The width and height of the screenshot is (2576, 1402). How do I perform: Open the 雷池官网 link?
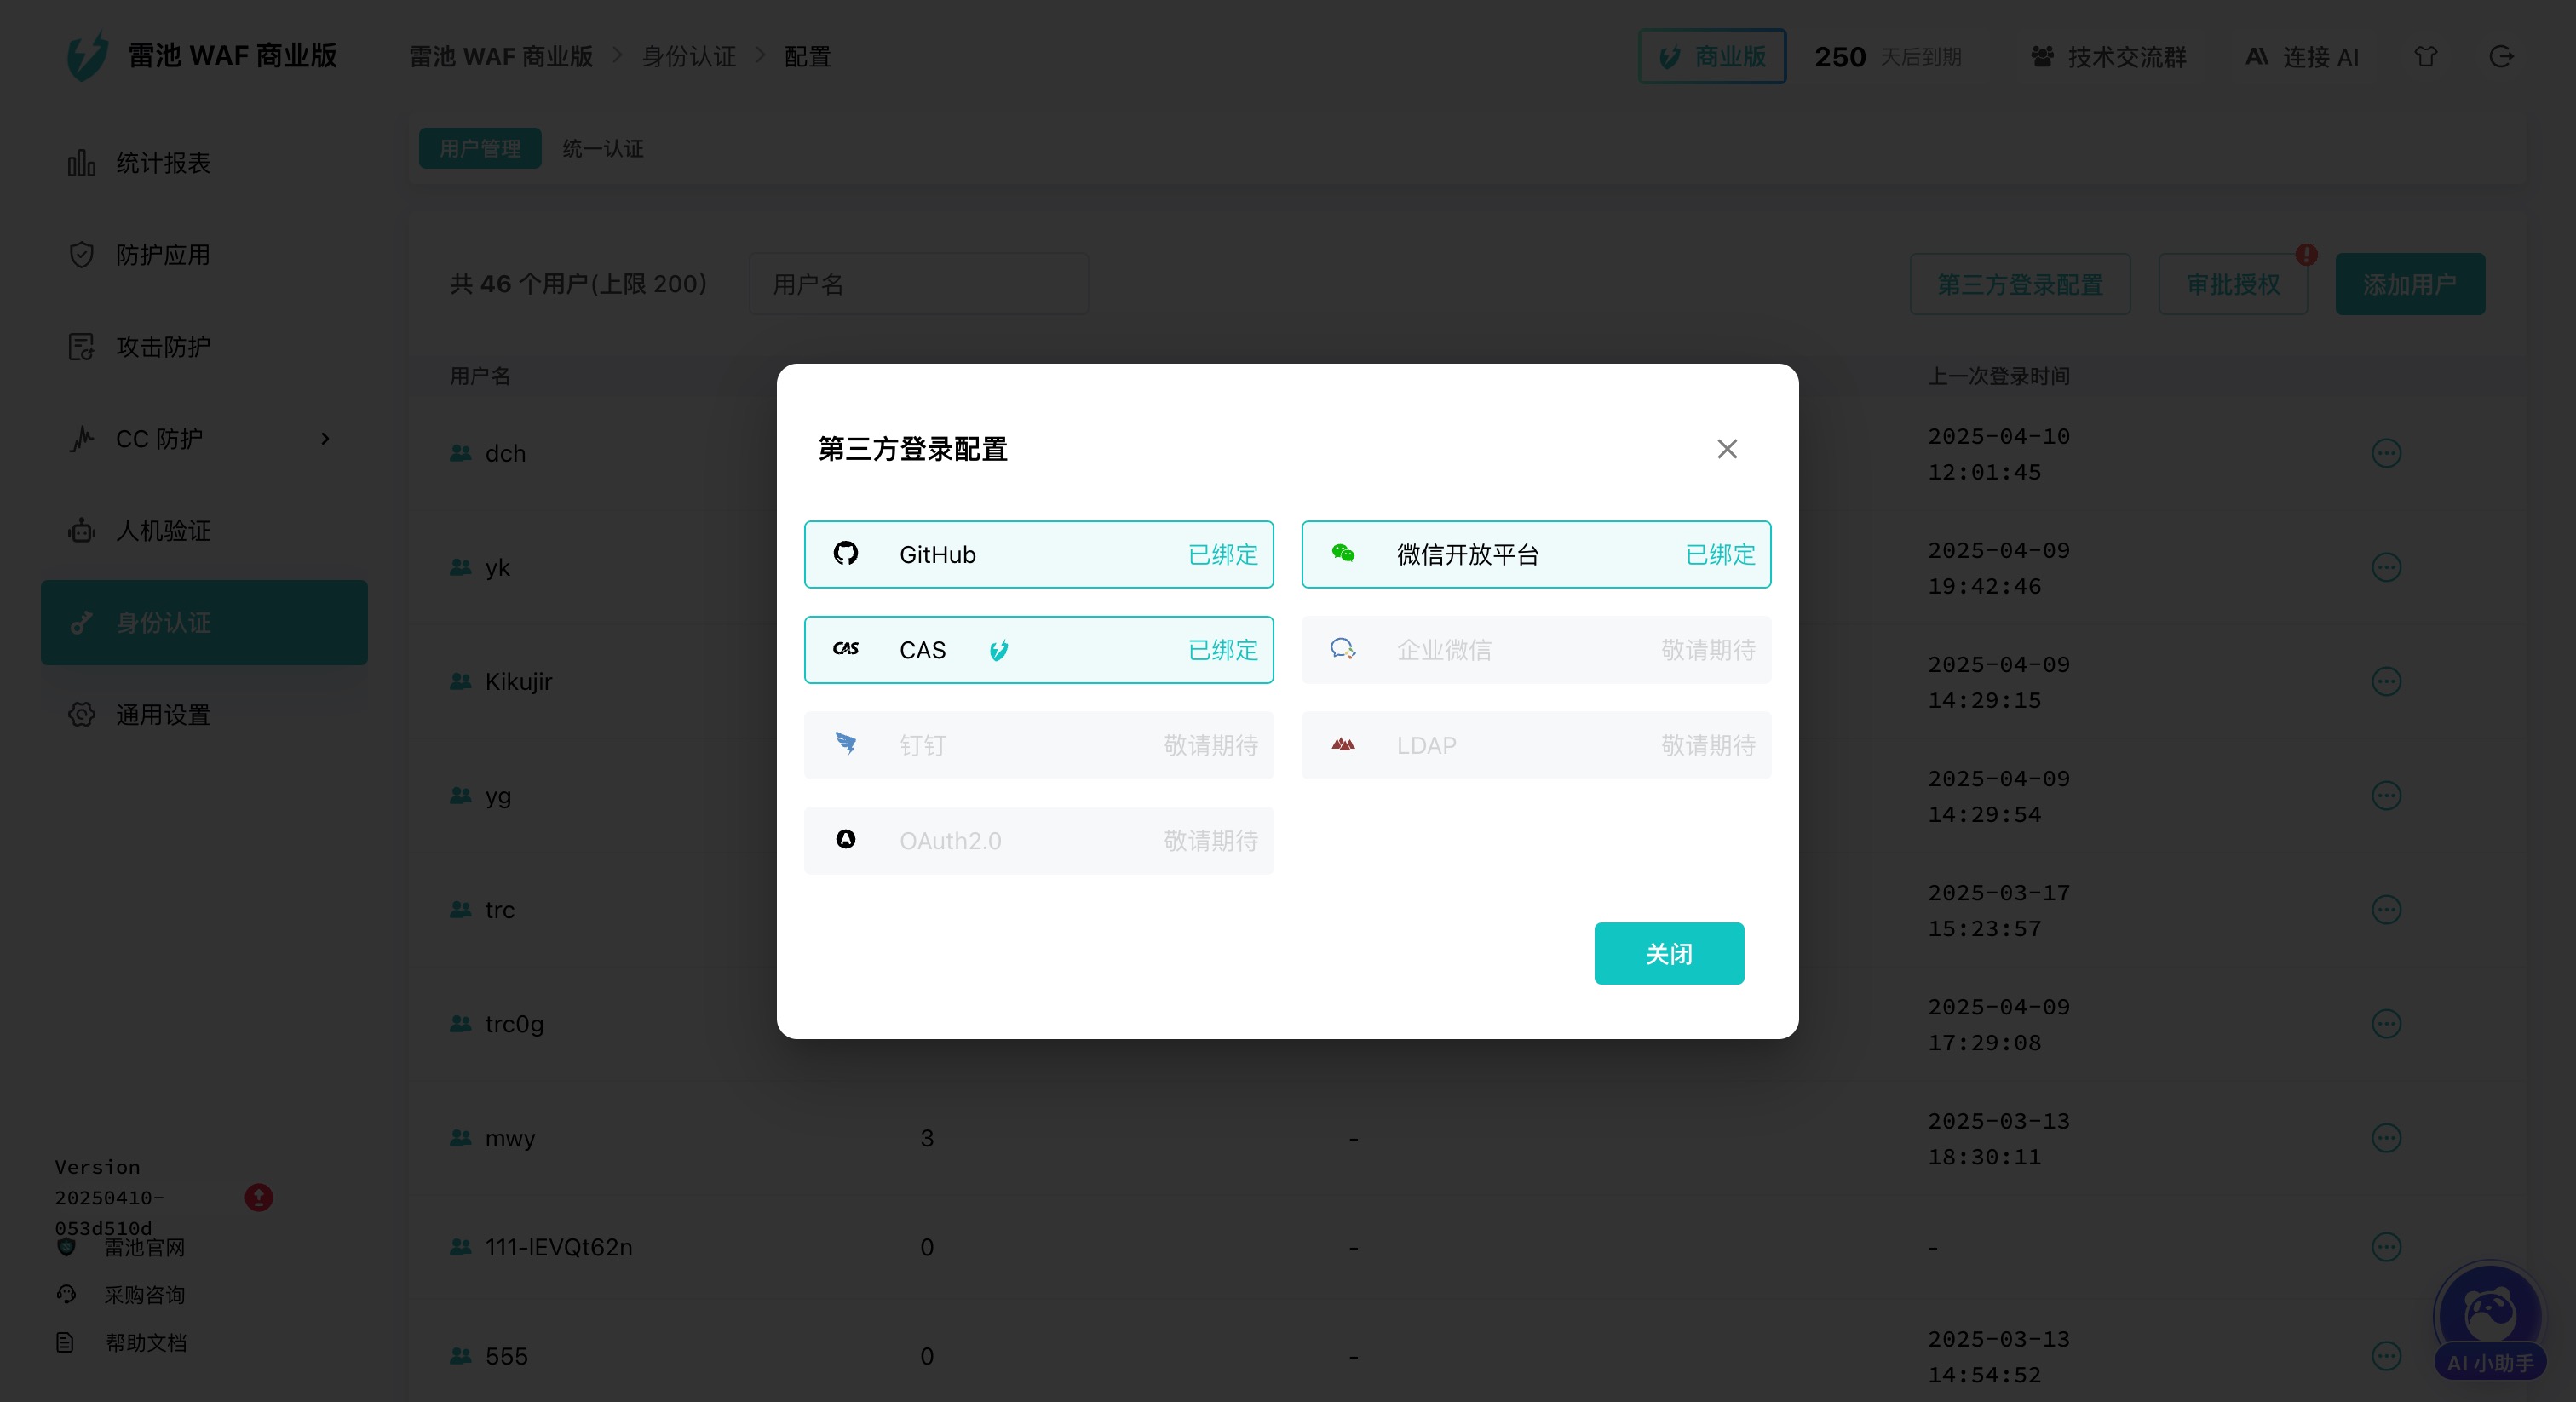click(x=144, y=1247)
